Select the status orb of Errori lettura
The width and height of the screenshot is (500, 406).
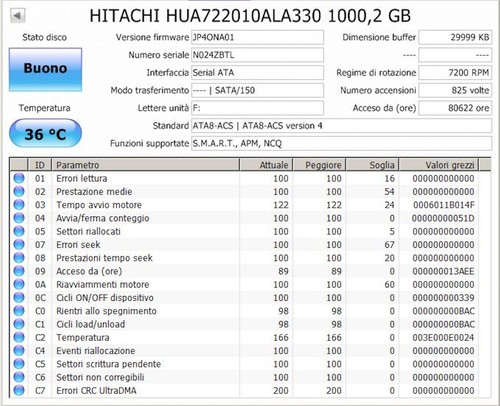19,178
